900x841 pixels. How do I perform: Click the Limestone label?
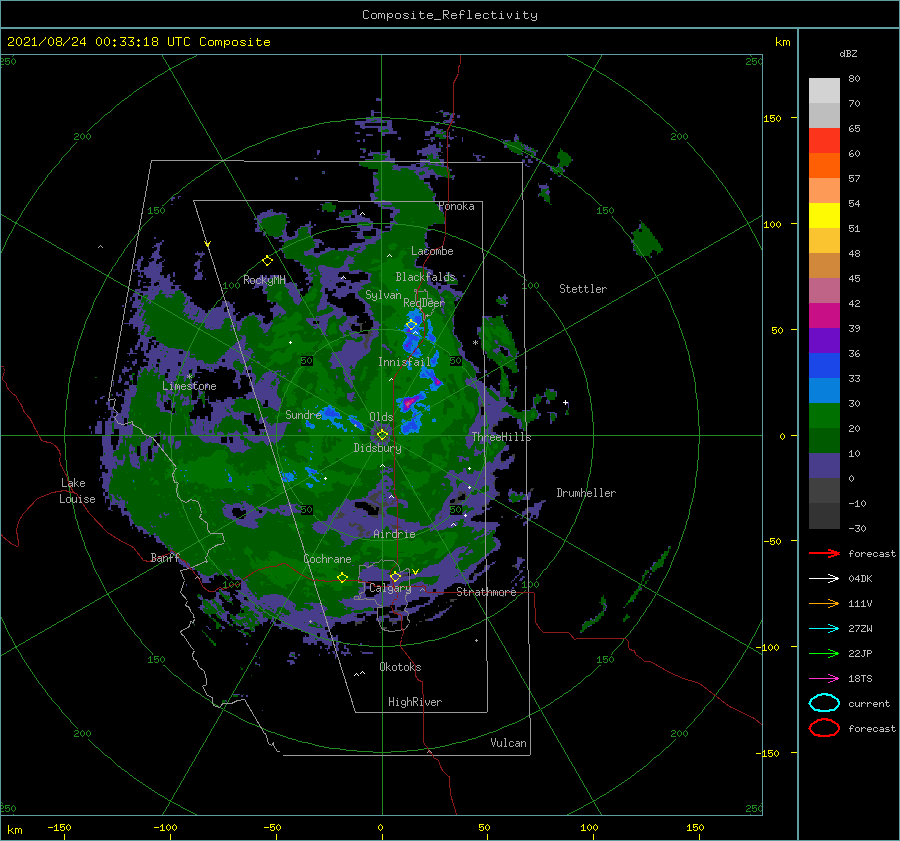[x=189, y=386]
